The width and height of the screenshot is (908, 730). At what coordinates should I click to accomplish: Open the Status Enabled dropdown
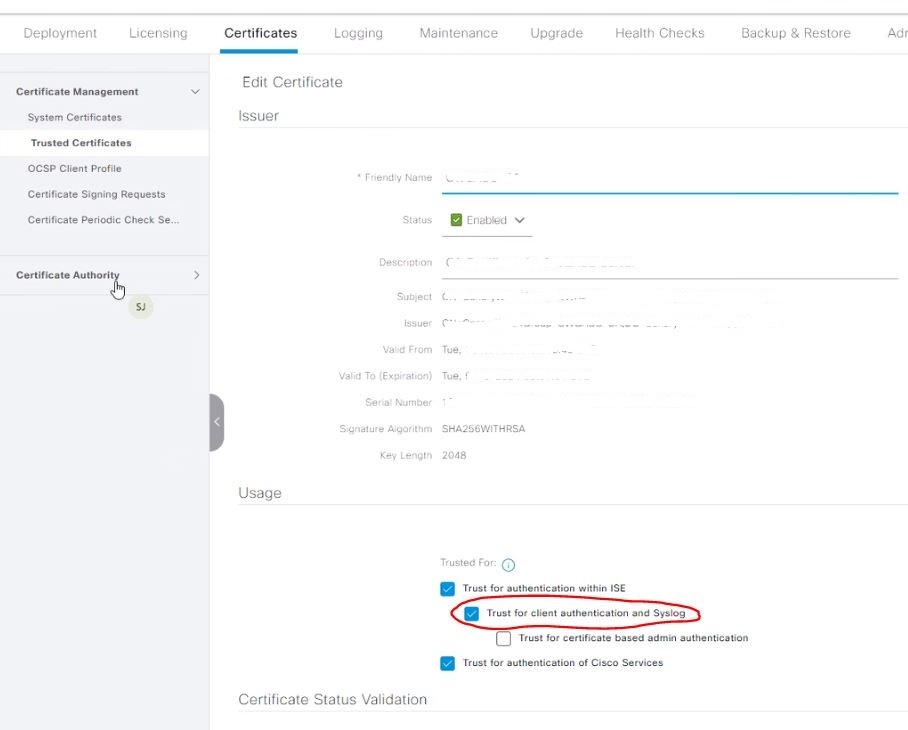[x=487, y=220]
